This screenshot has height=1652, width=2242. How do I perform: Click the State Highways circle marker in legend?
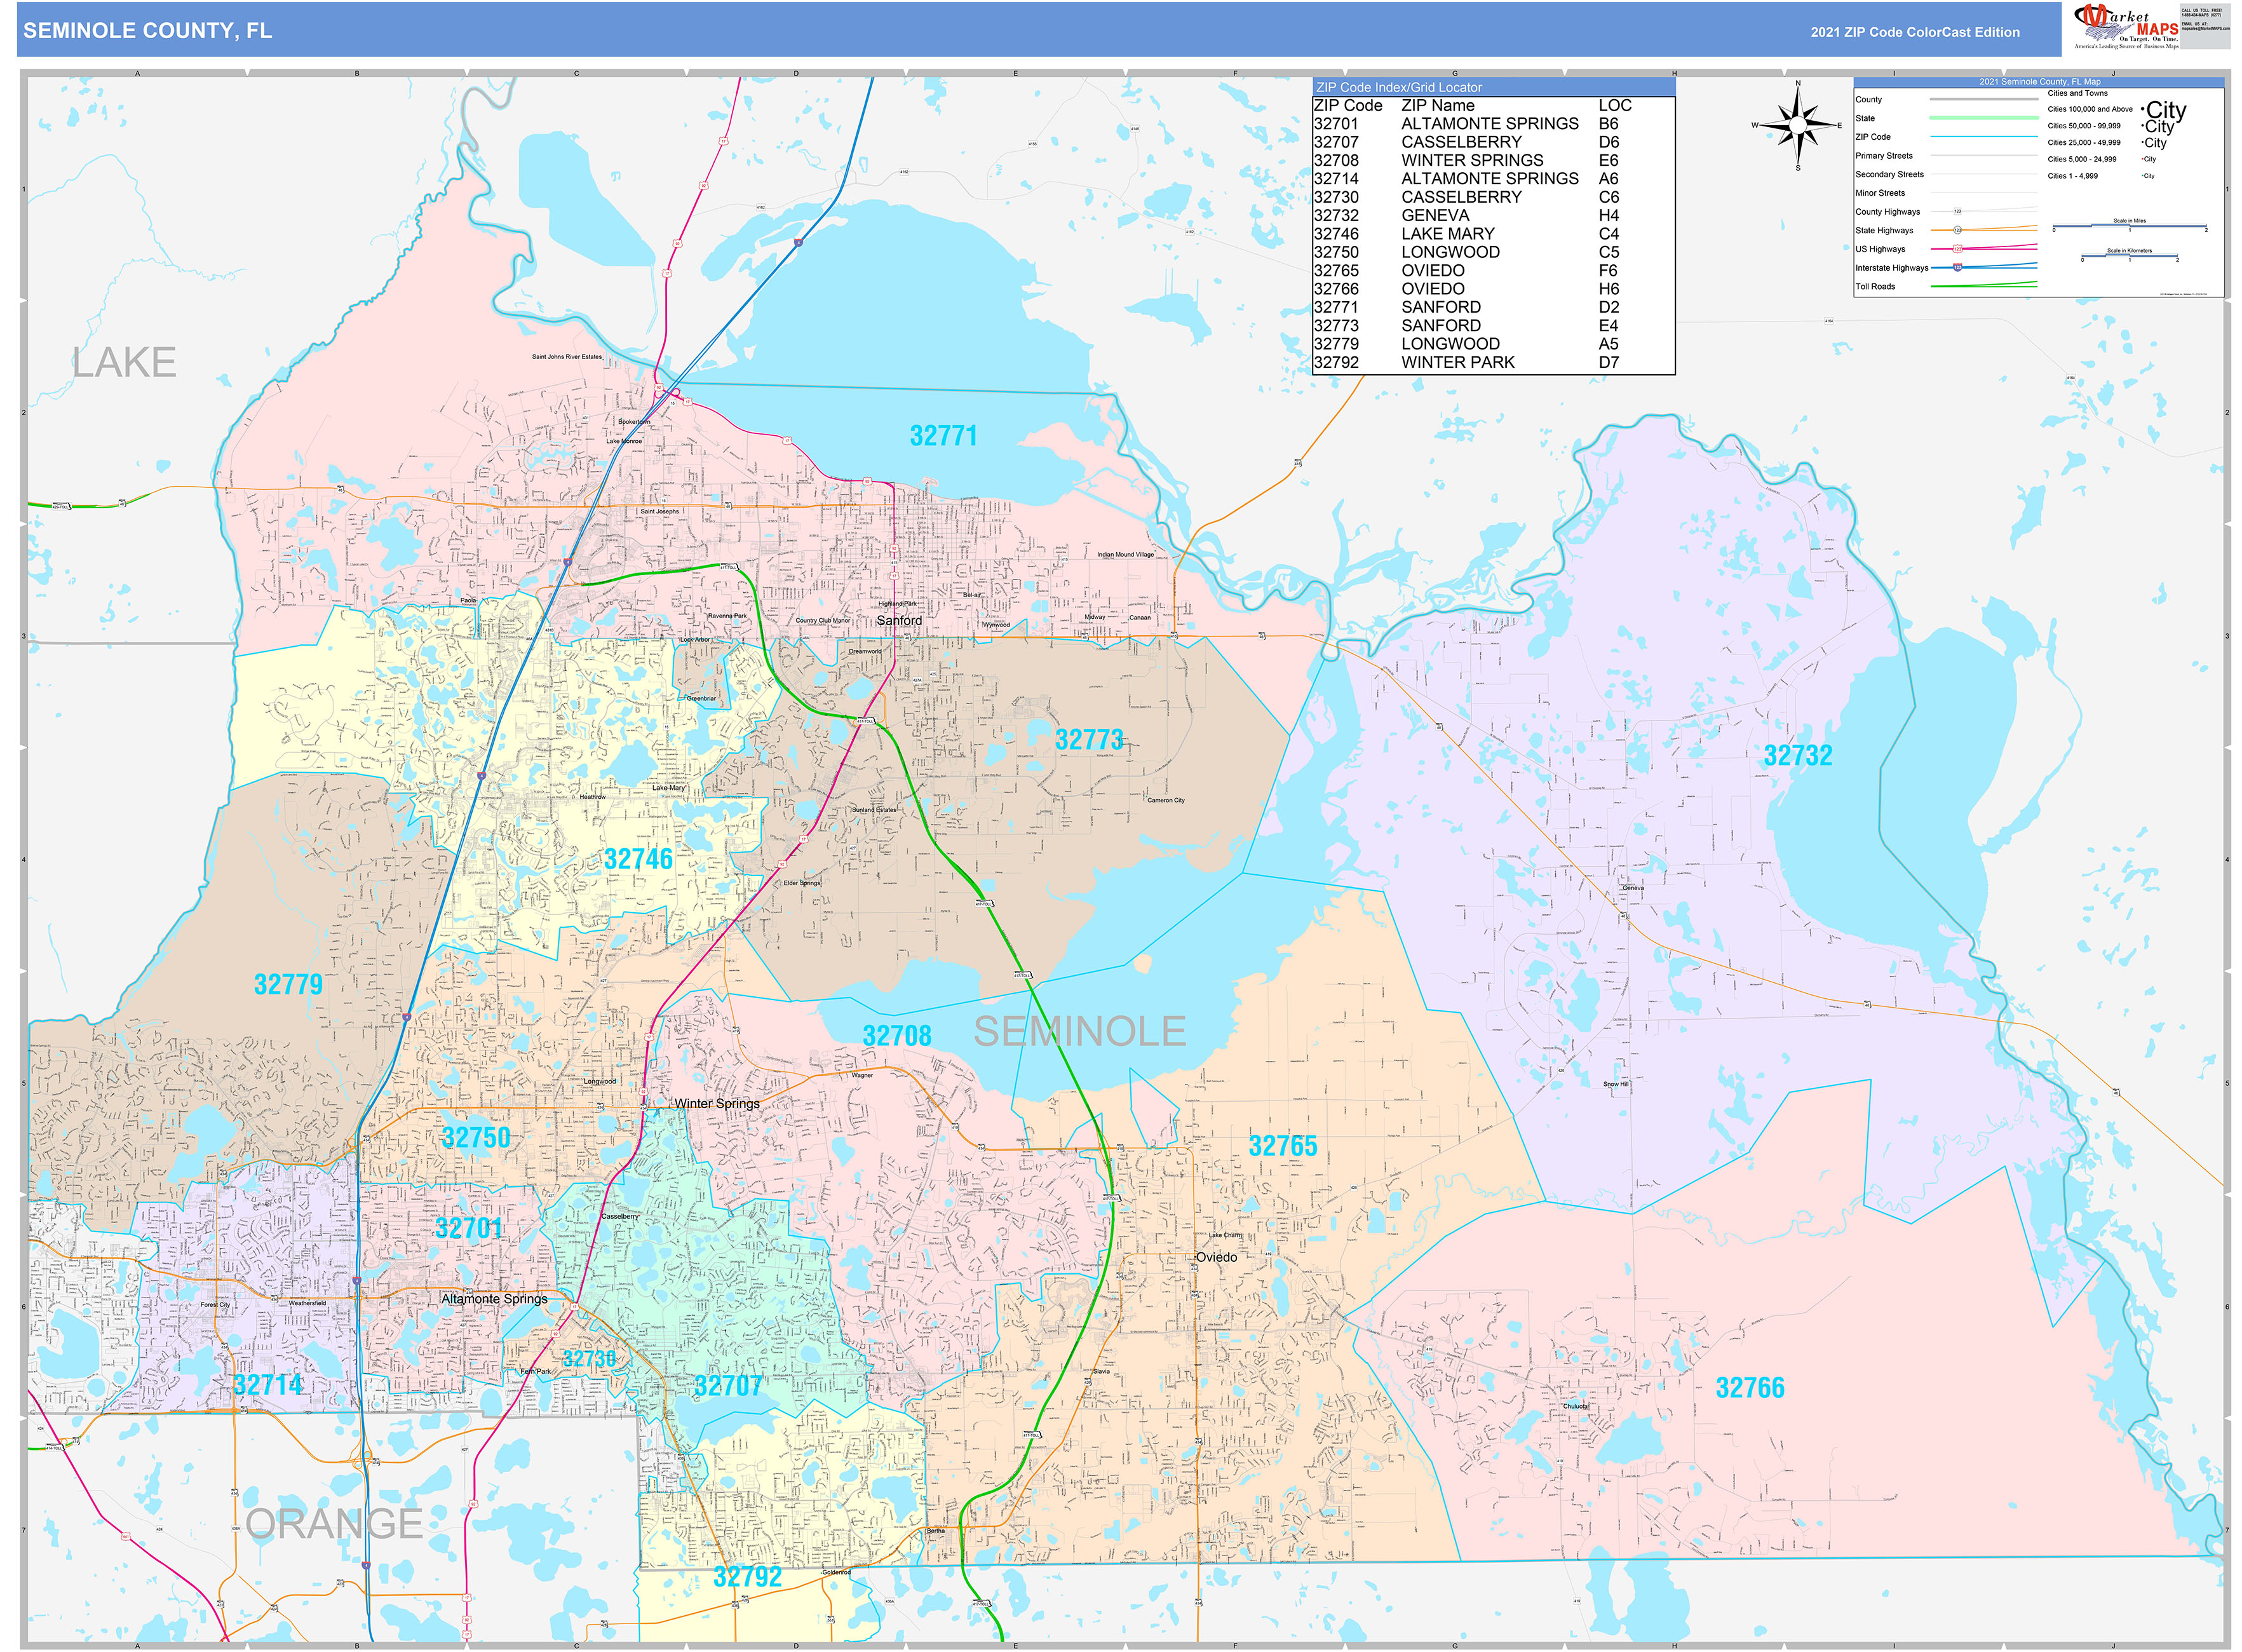1957,230
